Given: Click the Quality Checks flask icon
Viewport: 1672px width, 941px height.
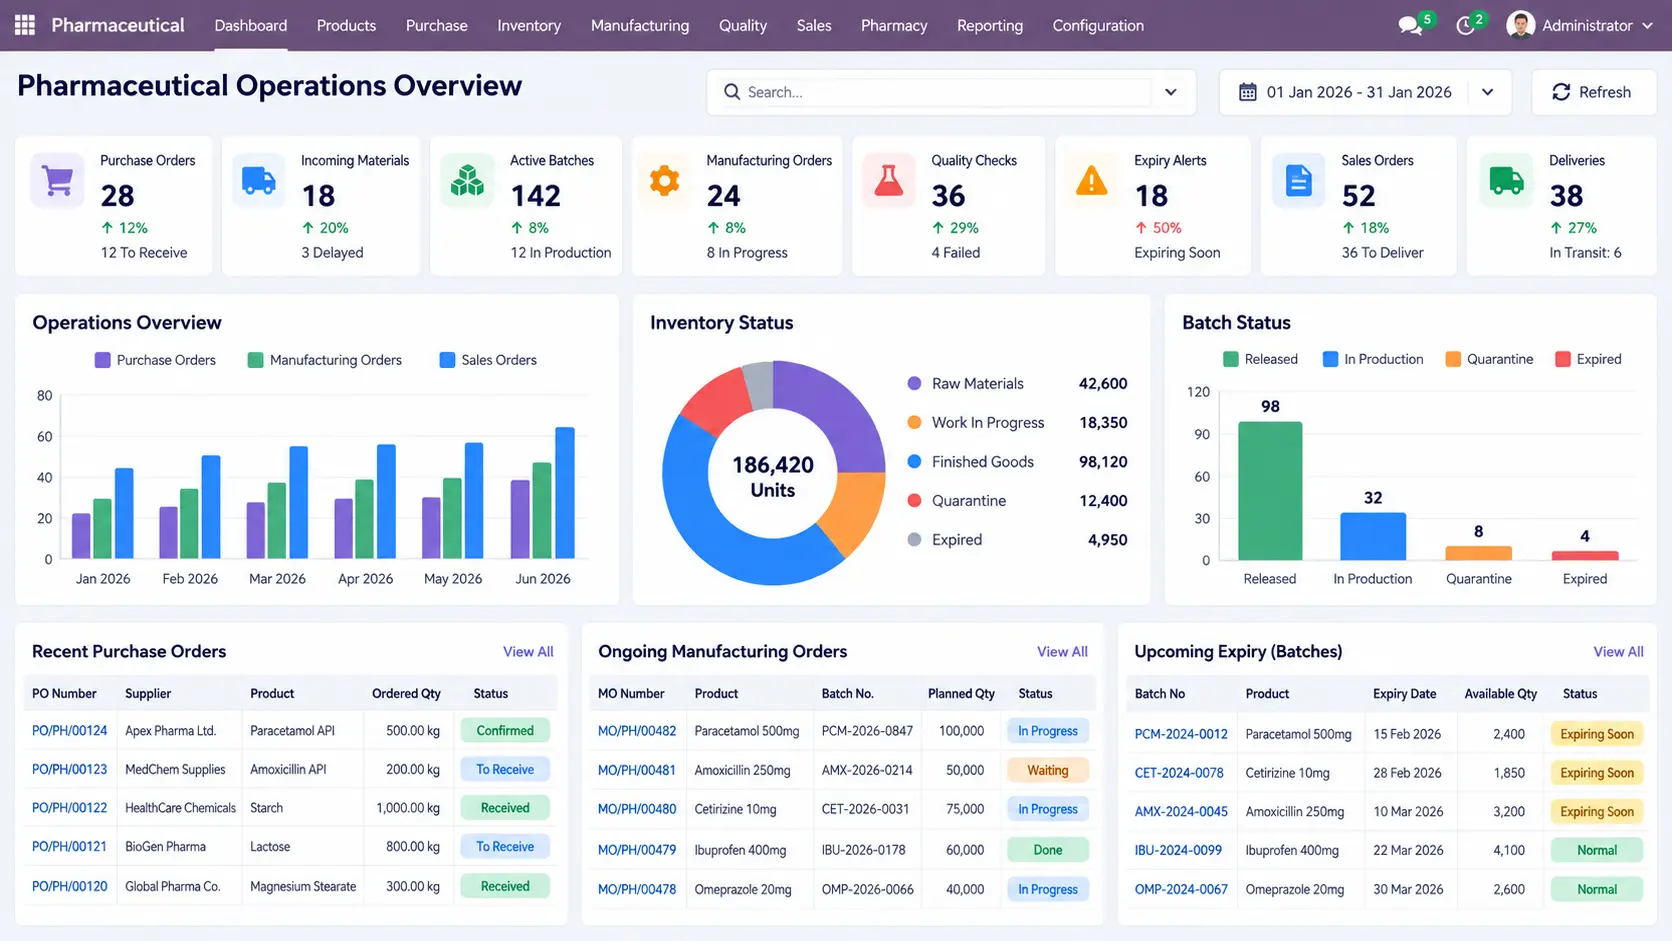Looking at the screenshot, I should pyautogui.click(x=889, y=181).
